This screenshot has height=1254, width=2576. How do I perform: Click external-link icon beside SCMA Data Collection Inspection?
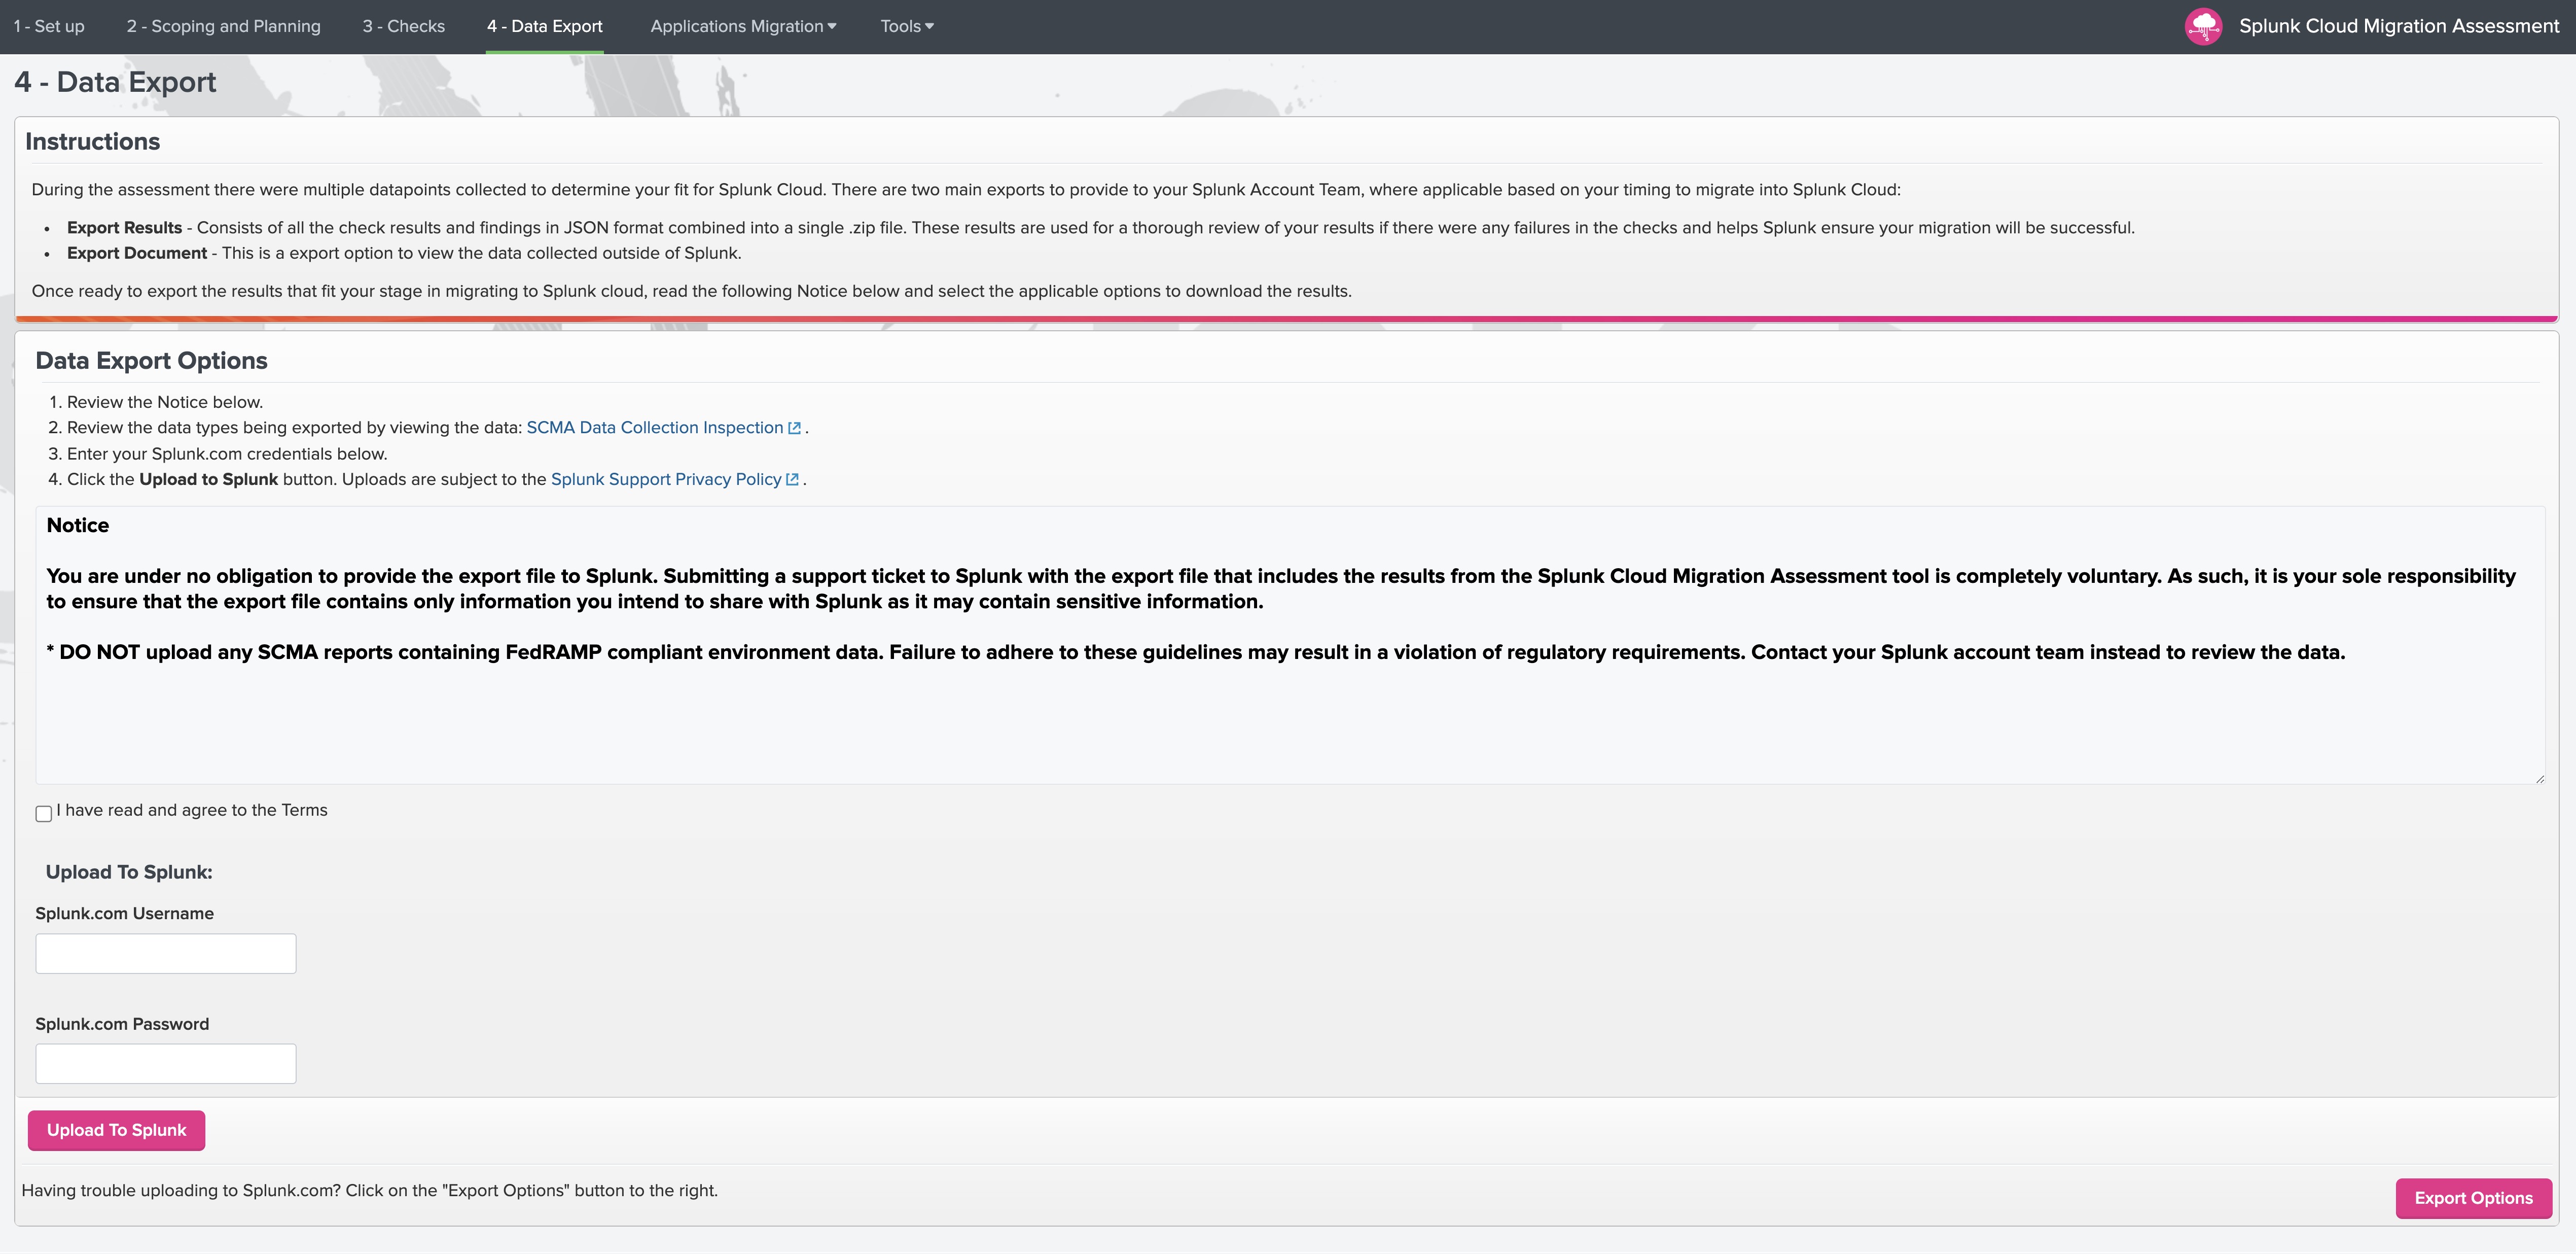(x=794, y=428)
